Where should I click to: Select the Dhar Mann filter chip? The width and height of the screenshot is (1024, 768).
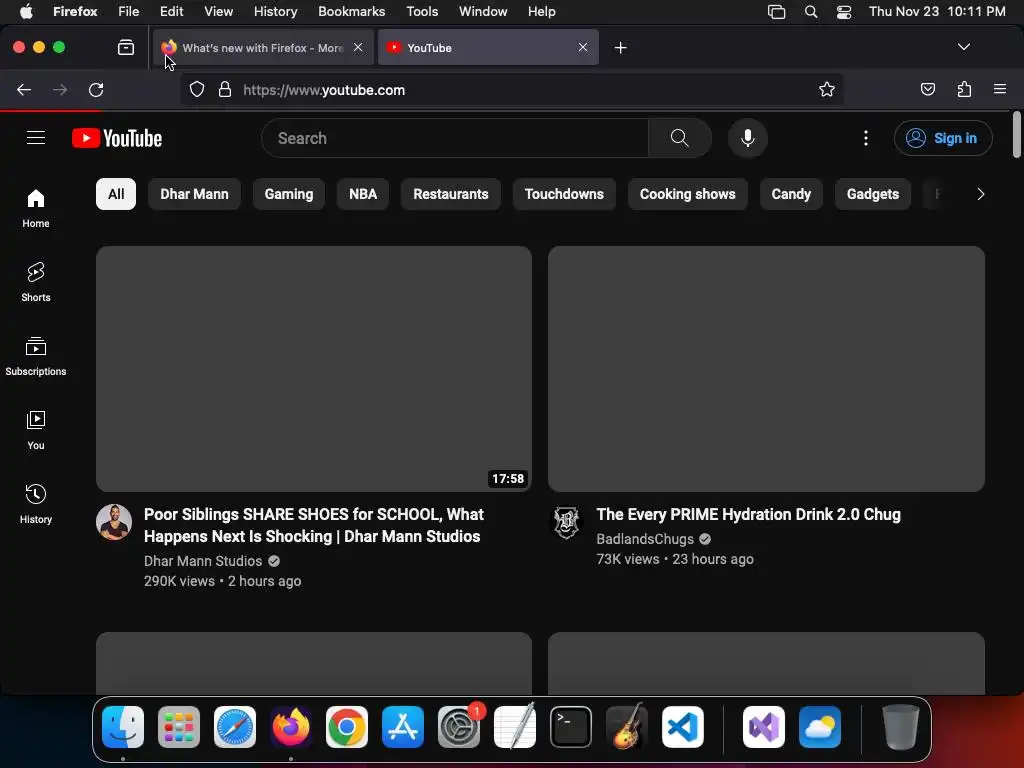(195, 194)
